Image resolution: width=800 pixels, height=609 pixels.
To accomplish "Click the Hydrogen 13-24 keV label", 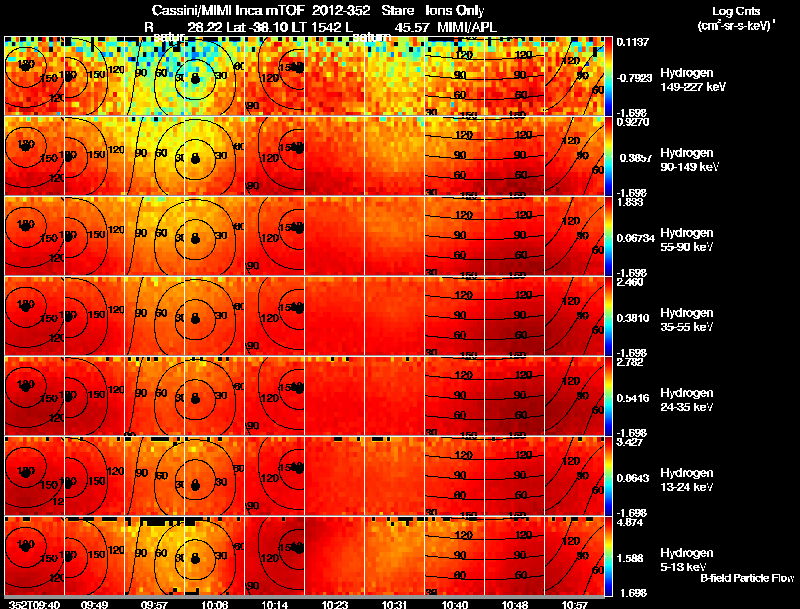I will (687, 480).
